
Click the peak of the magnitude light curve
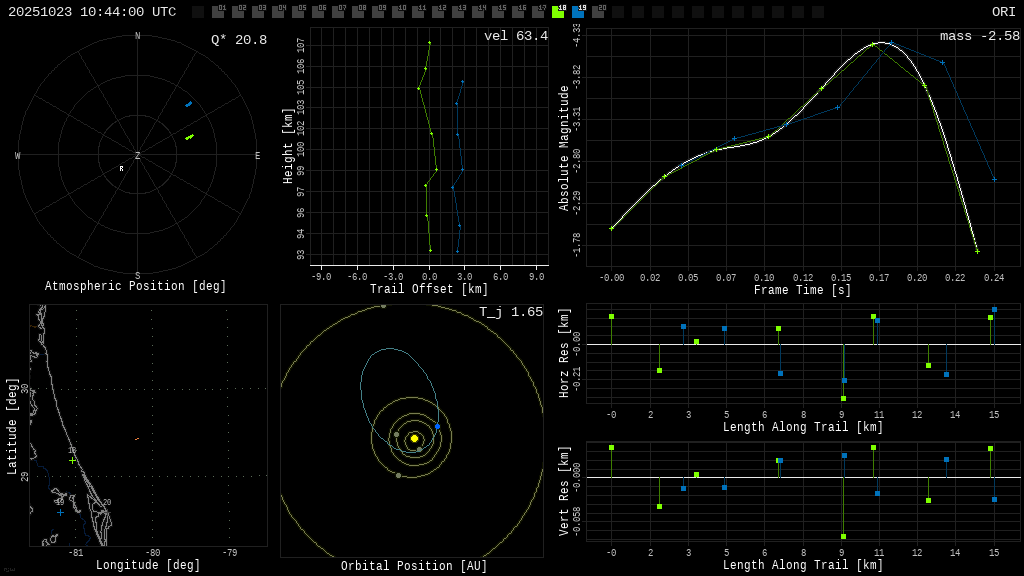point(881,43)
